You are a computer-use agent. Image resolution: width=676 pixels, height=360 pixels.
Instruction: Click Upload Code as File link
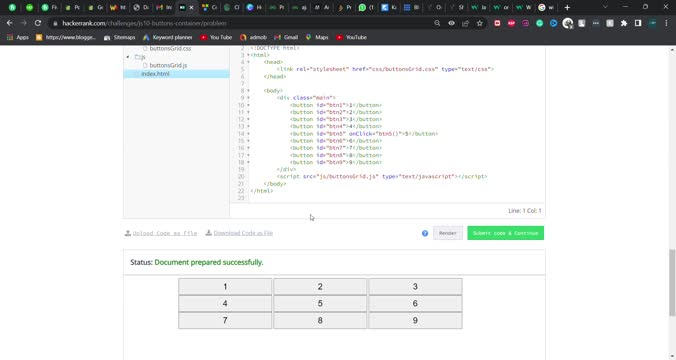click(x=161, y=233)
